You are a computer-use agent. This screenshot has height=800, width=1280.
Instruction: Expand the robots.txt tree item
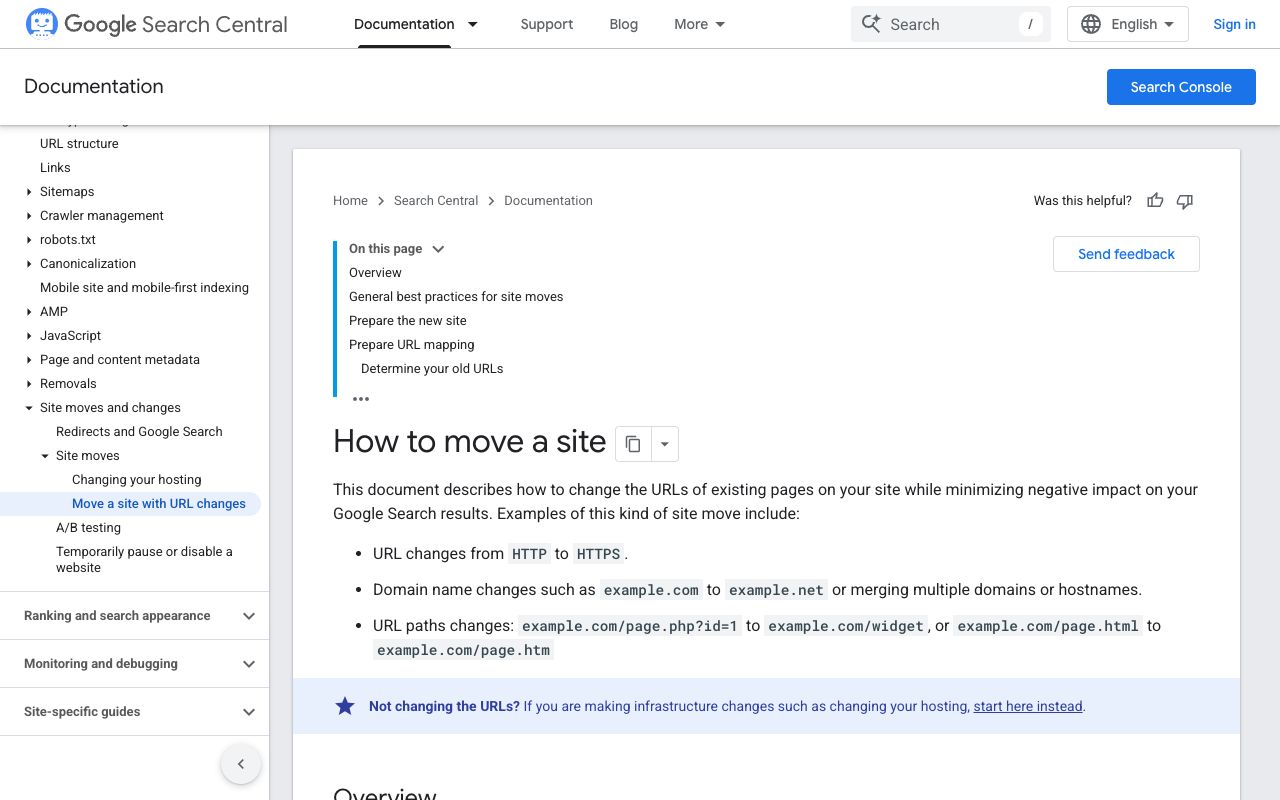(29, 240)
